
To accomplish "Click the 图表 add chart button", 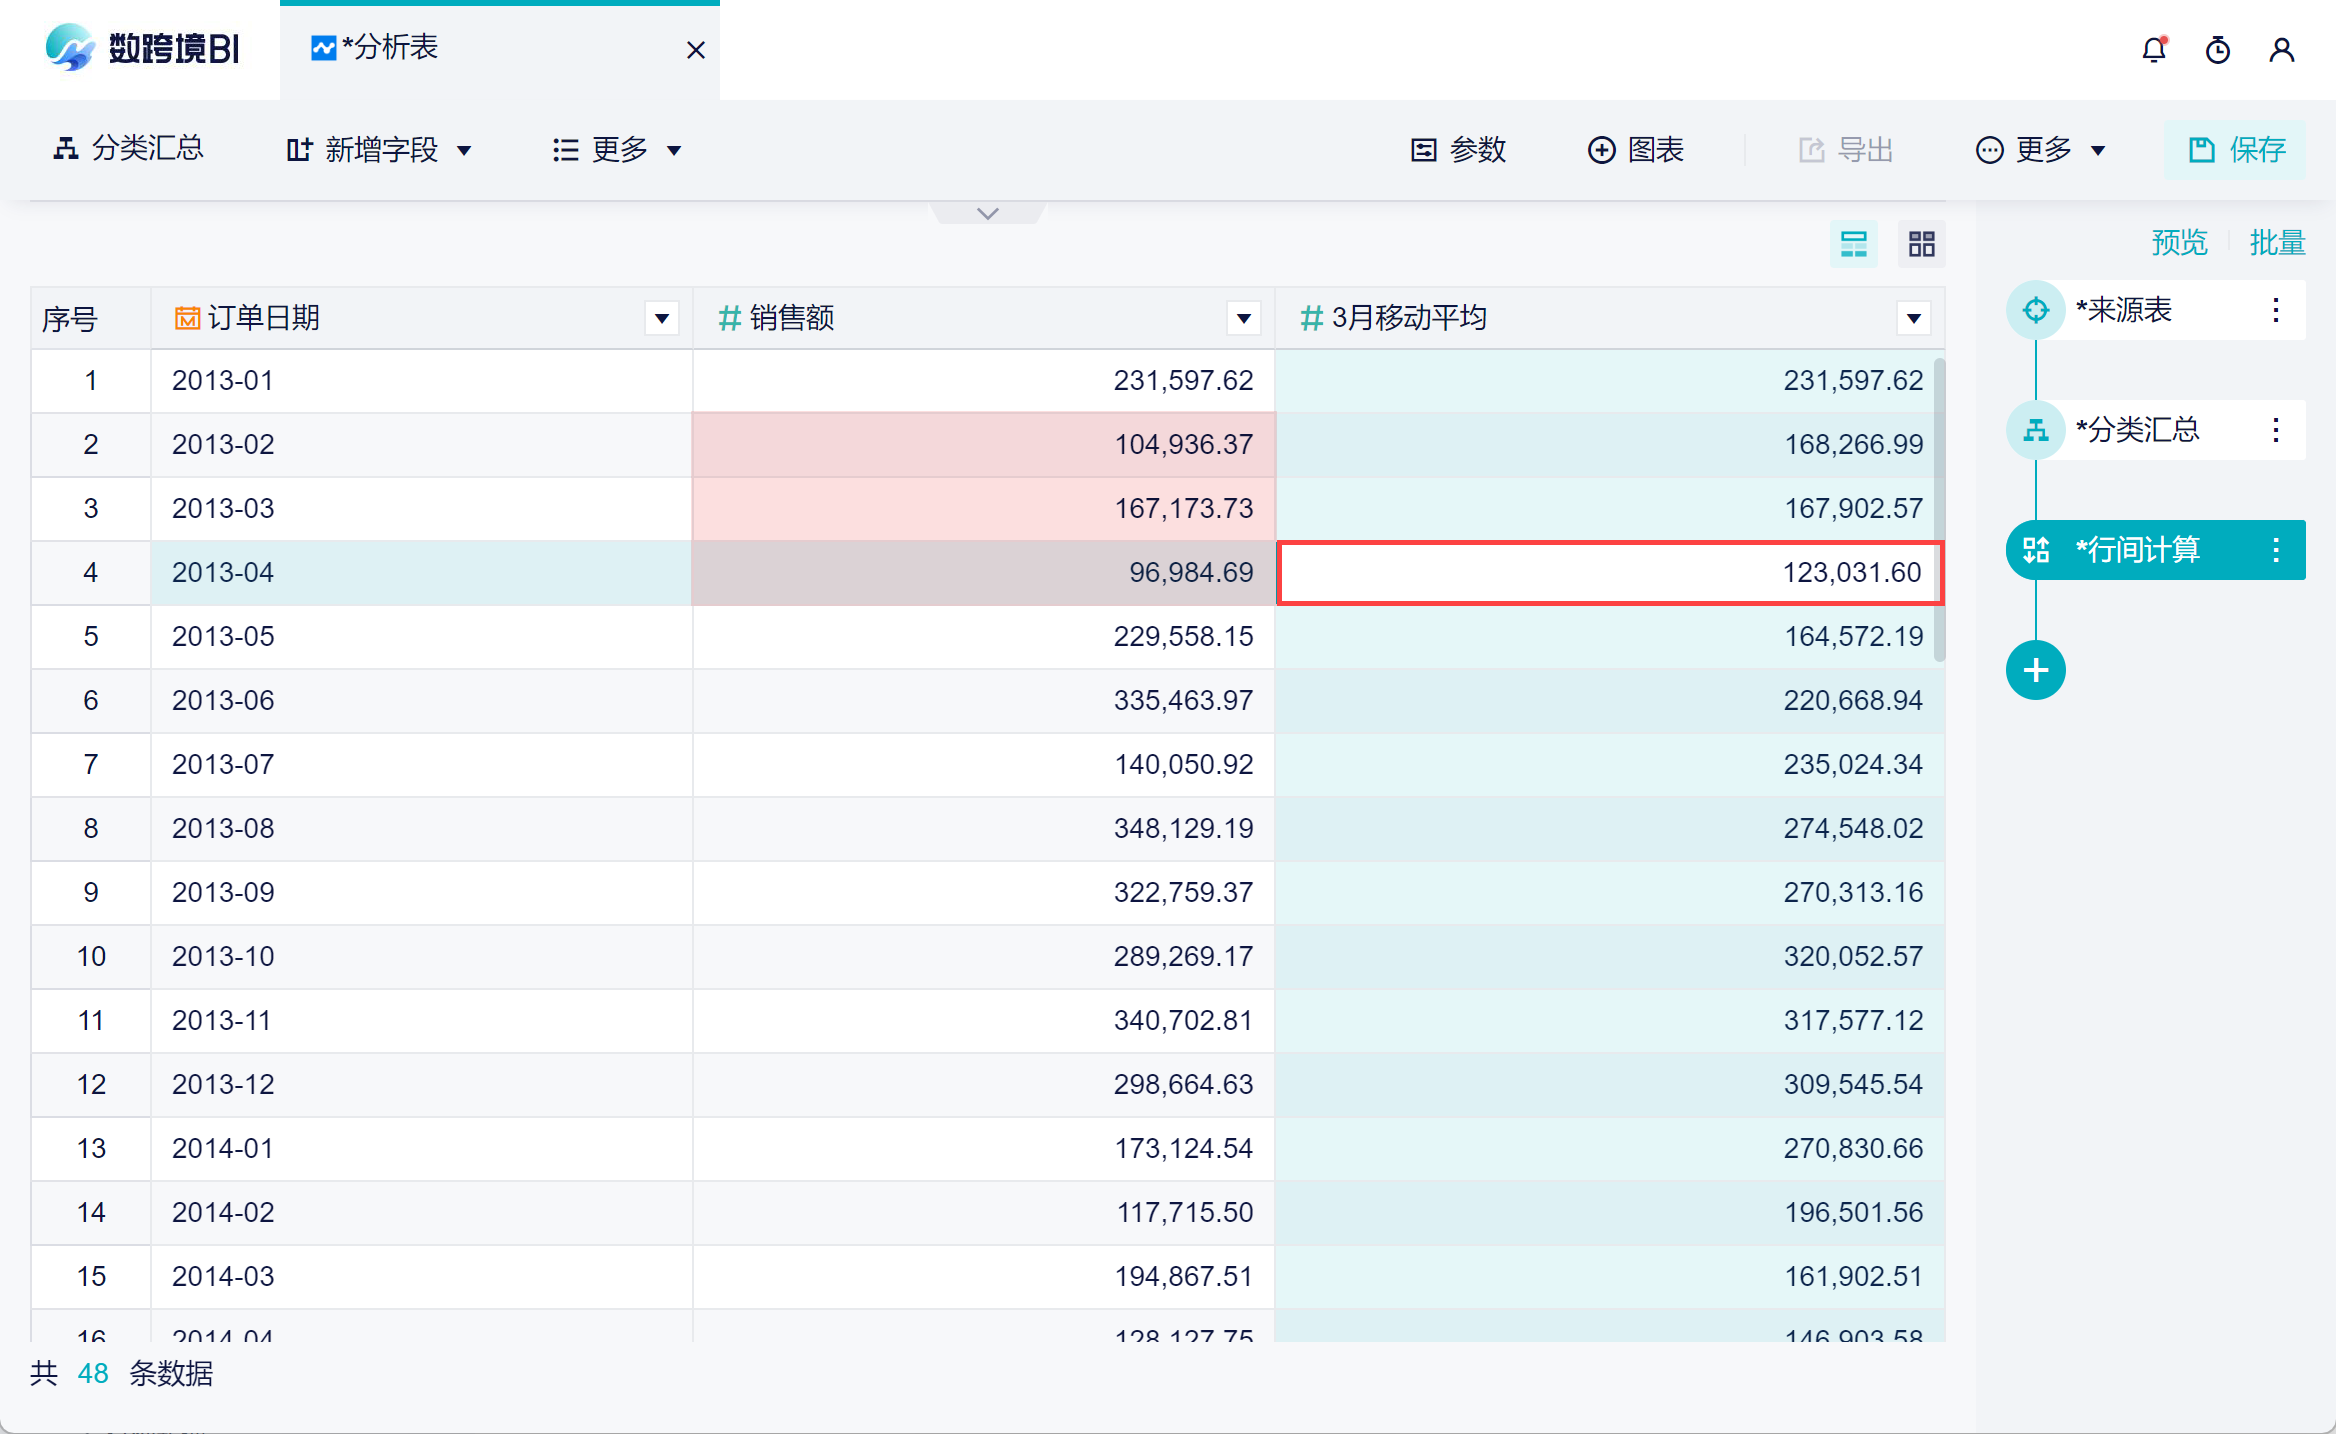I will point(1636,150).
